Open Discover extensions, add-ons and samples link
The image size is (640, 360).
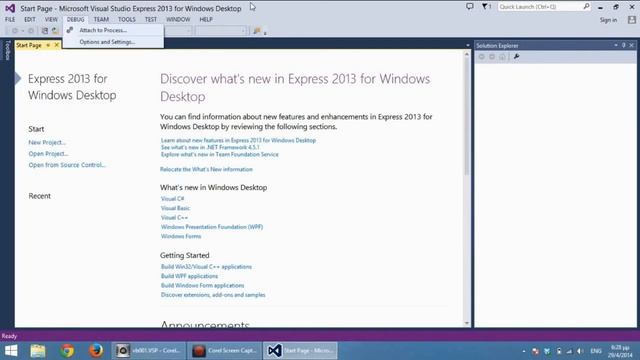pos(213,295)
